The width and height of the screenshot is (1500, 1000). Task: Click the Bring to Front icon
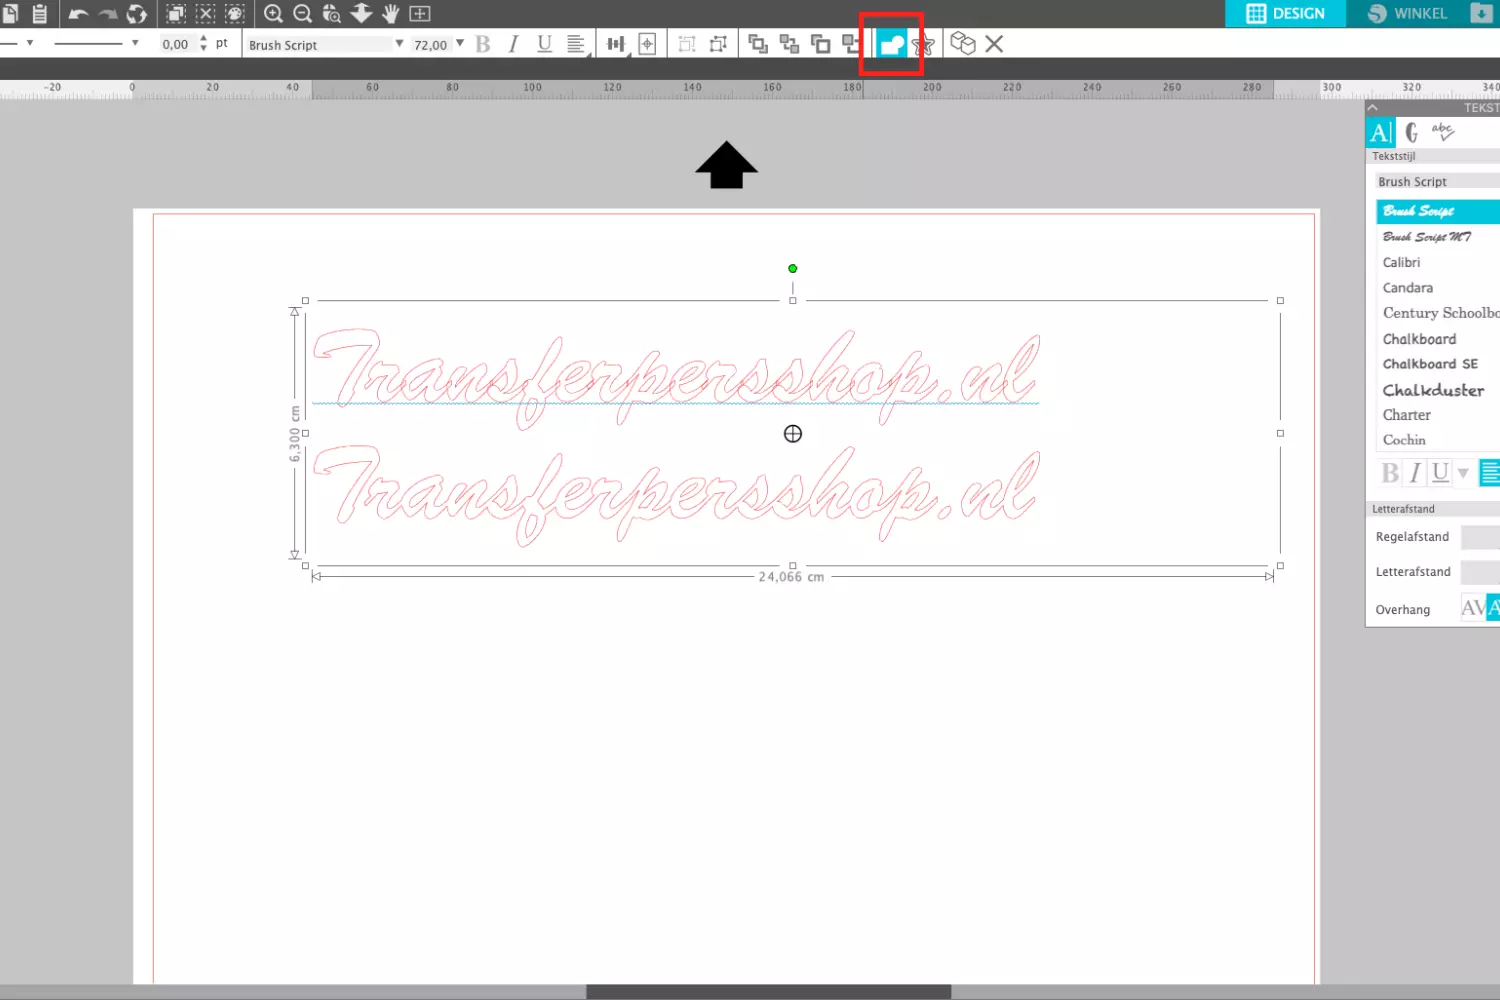click(758, 44)
